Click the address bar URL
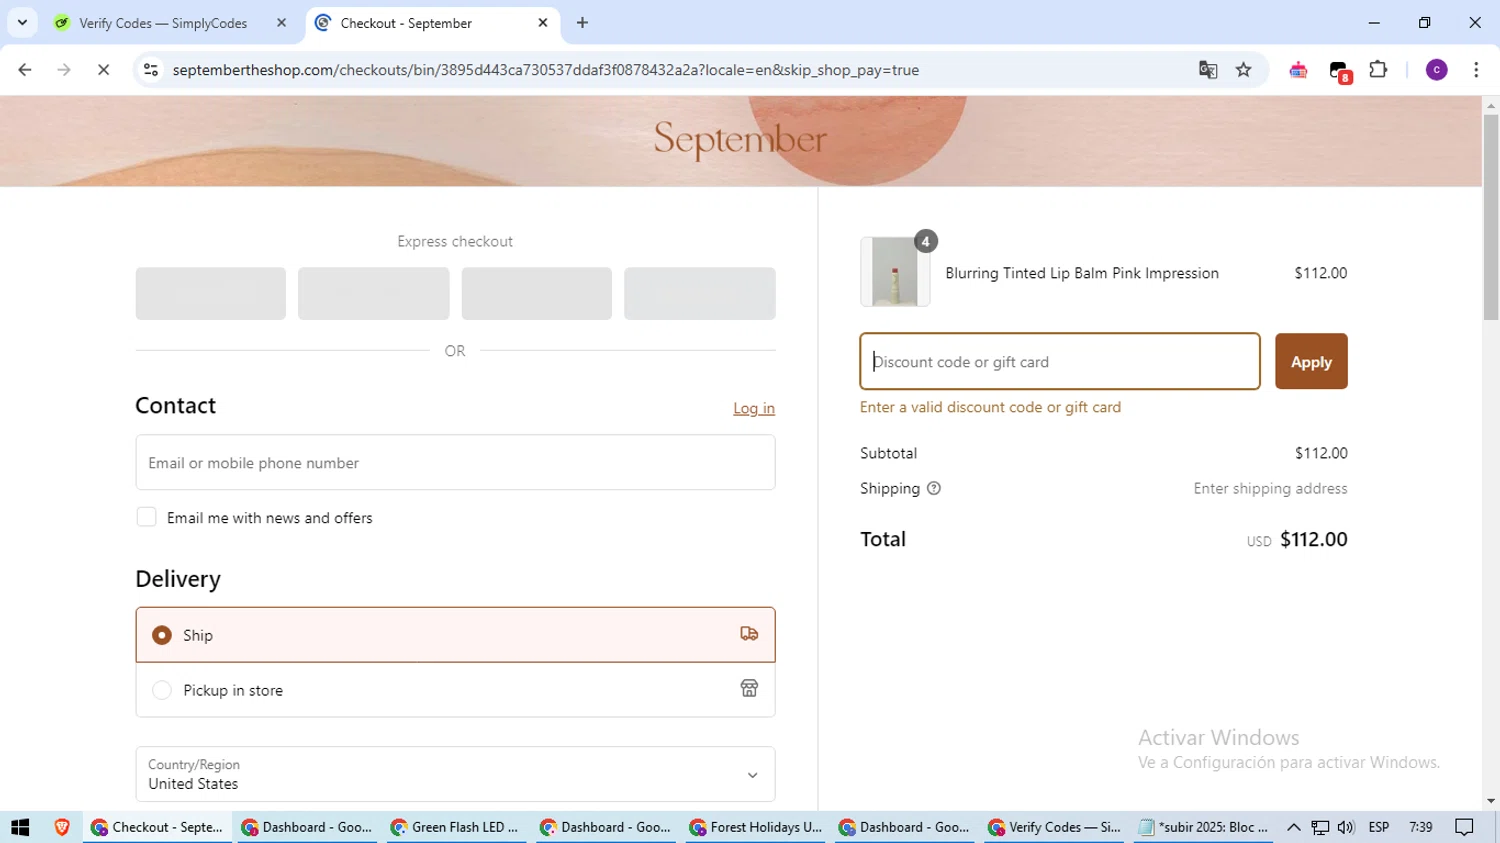This screenshot has height=843, width=1500. (546, 70)
